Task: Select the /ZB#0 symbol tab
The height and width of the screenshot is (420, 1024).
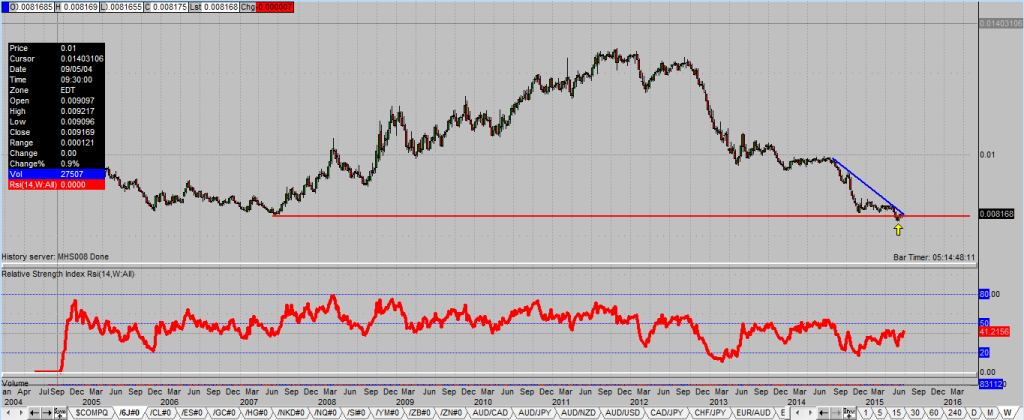Action: [x=421, y=413]
